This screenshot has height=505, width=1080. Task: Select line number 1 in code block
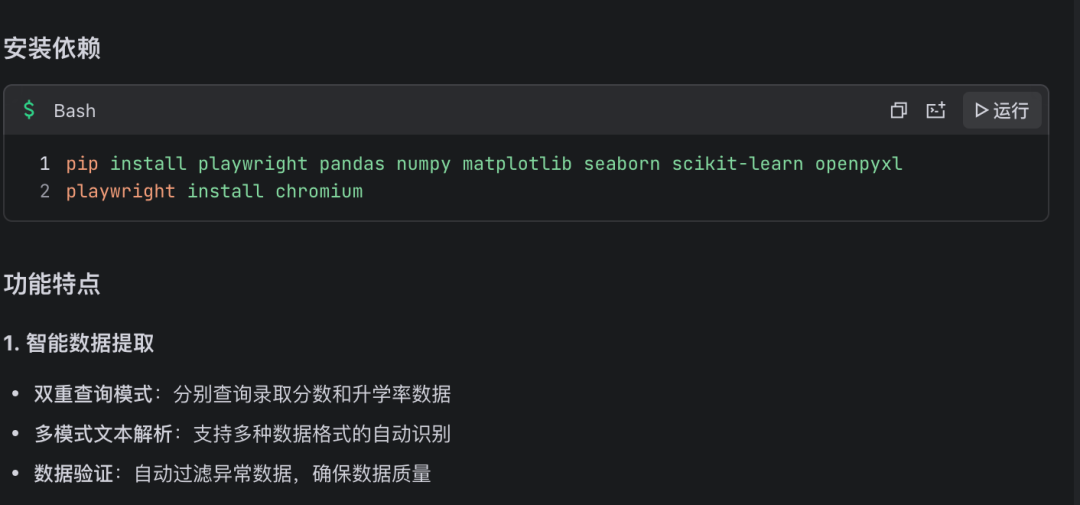coord(45,163)
